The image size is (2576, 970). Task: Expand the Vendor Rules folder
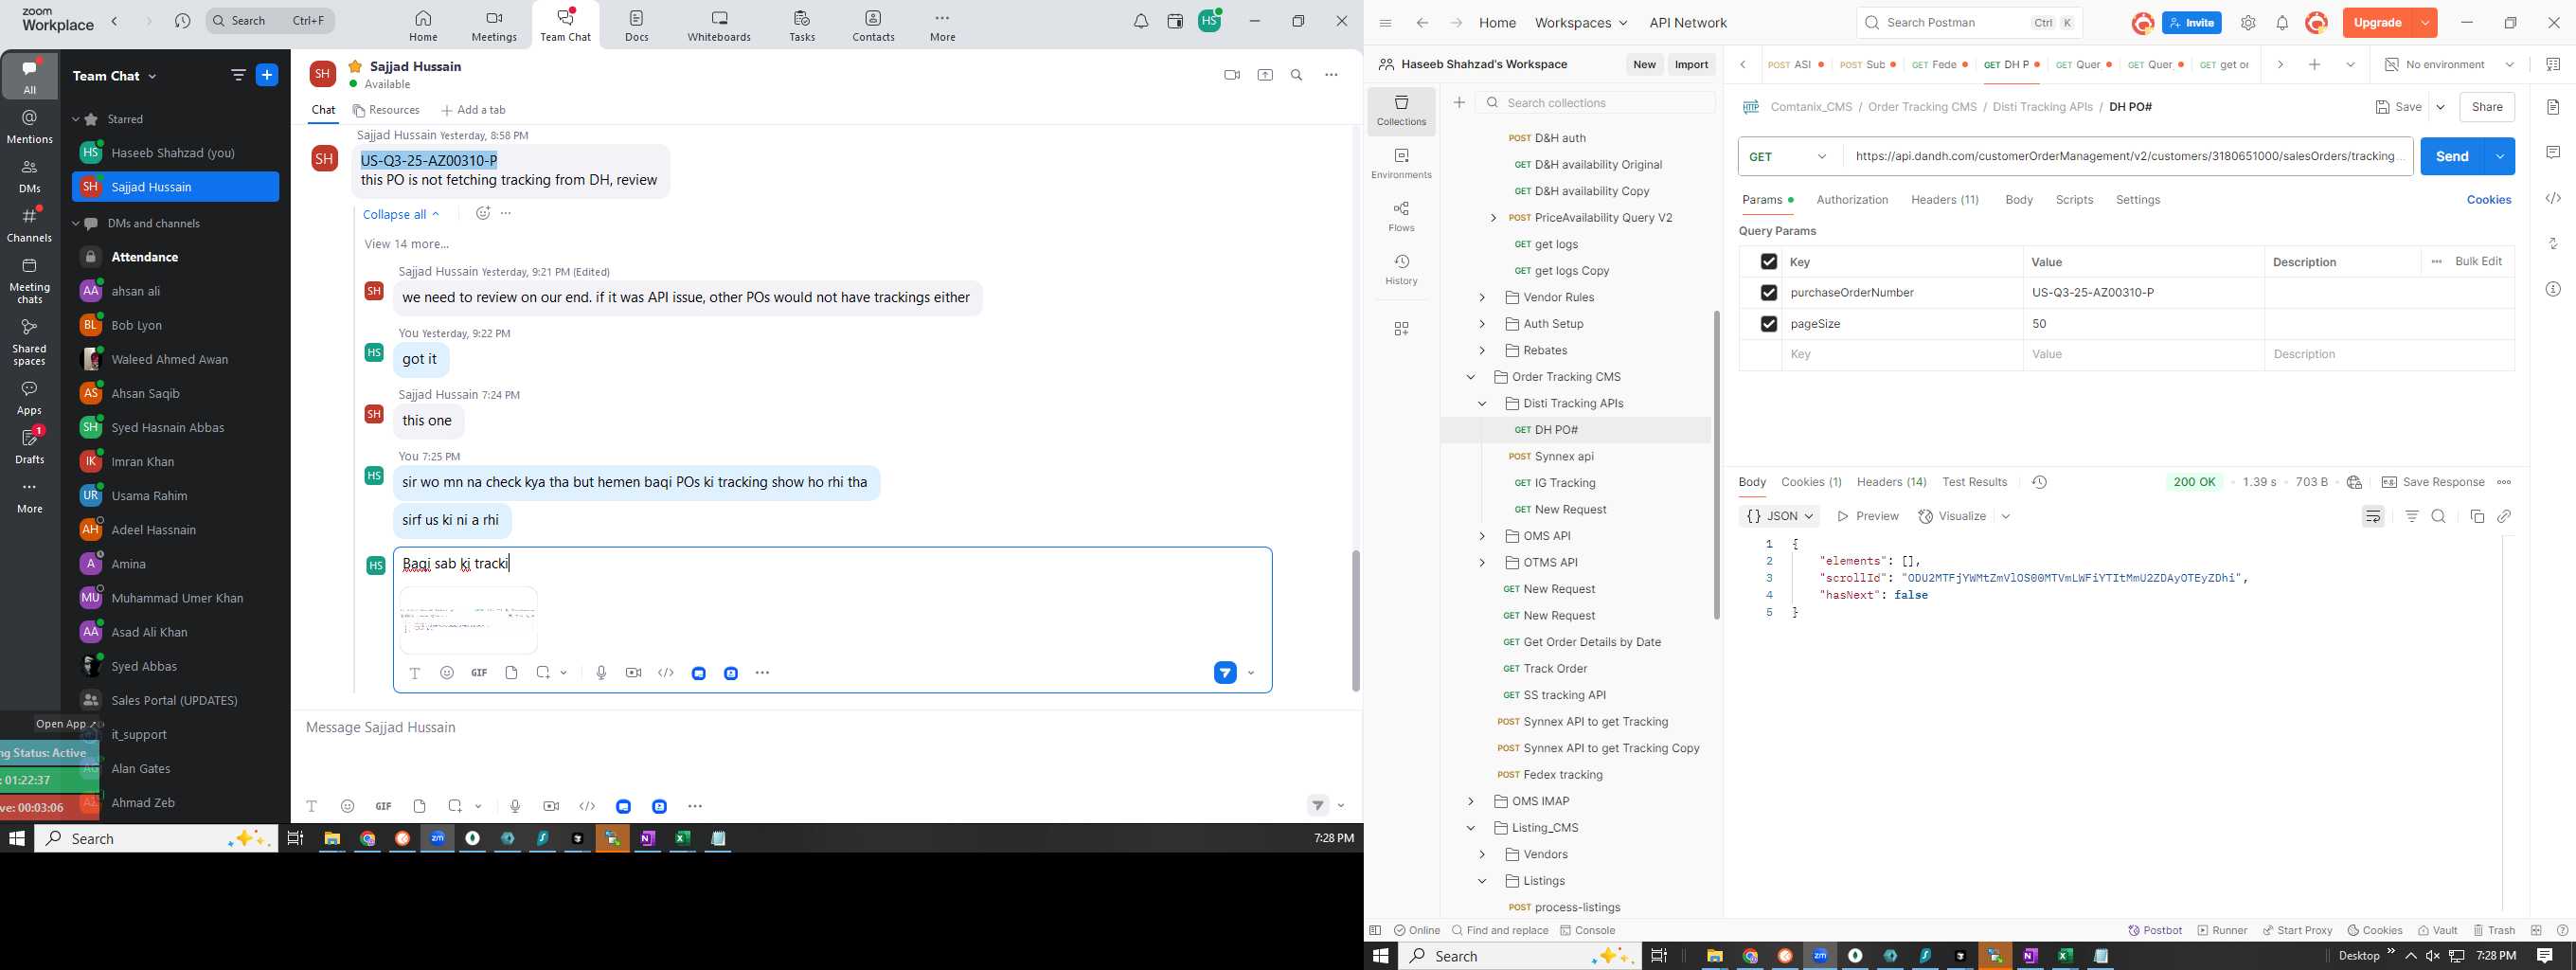click(1482, 297)
